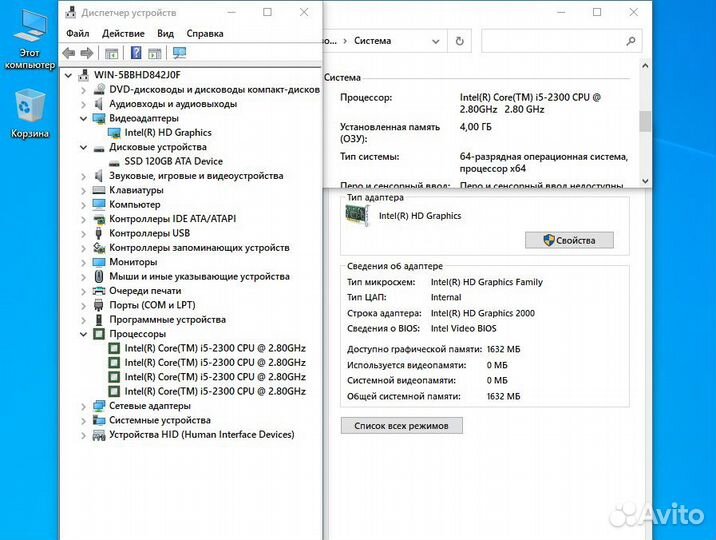Scan for hardware changes monitor icon
This screenshot has height=540, width=716.
coord(179,53)
